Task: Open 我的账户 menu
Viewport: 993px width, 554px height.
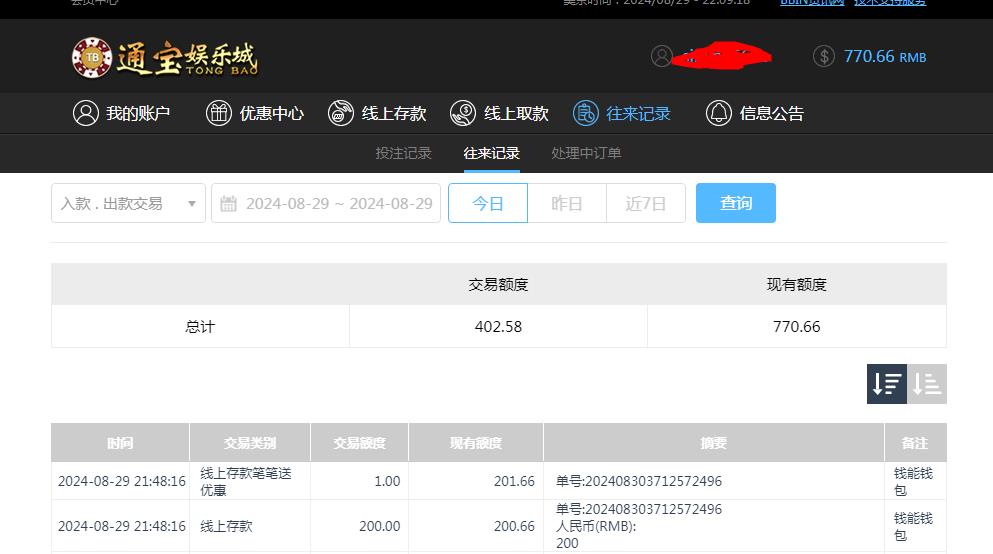Action: point(122,113)
